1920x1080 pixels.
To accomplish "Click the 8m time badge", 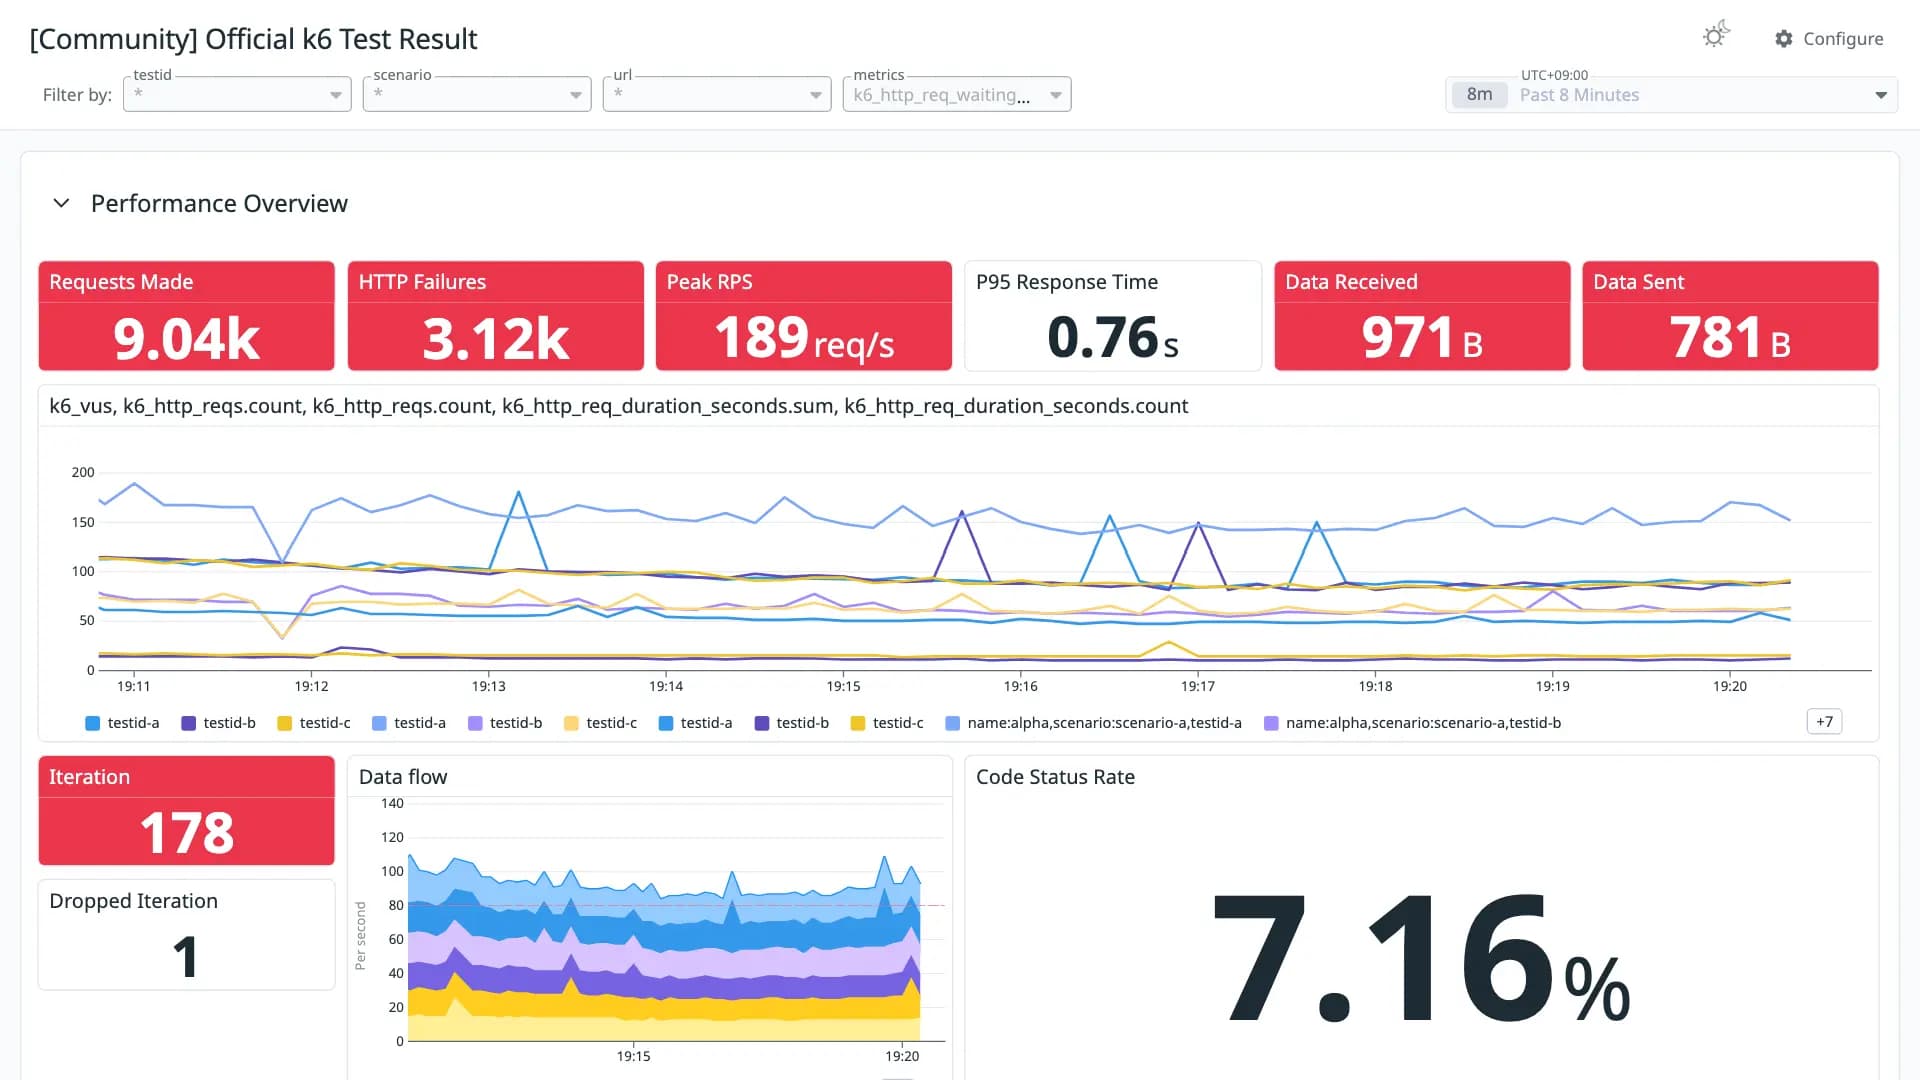I will [1480, 95].
